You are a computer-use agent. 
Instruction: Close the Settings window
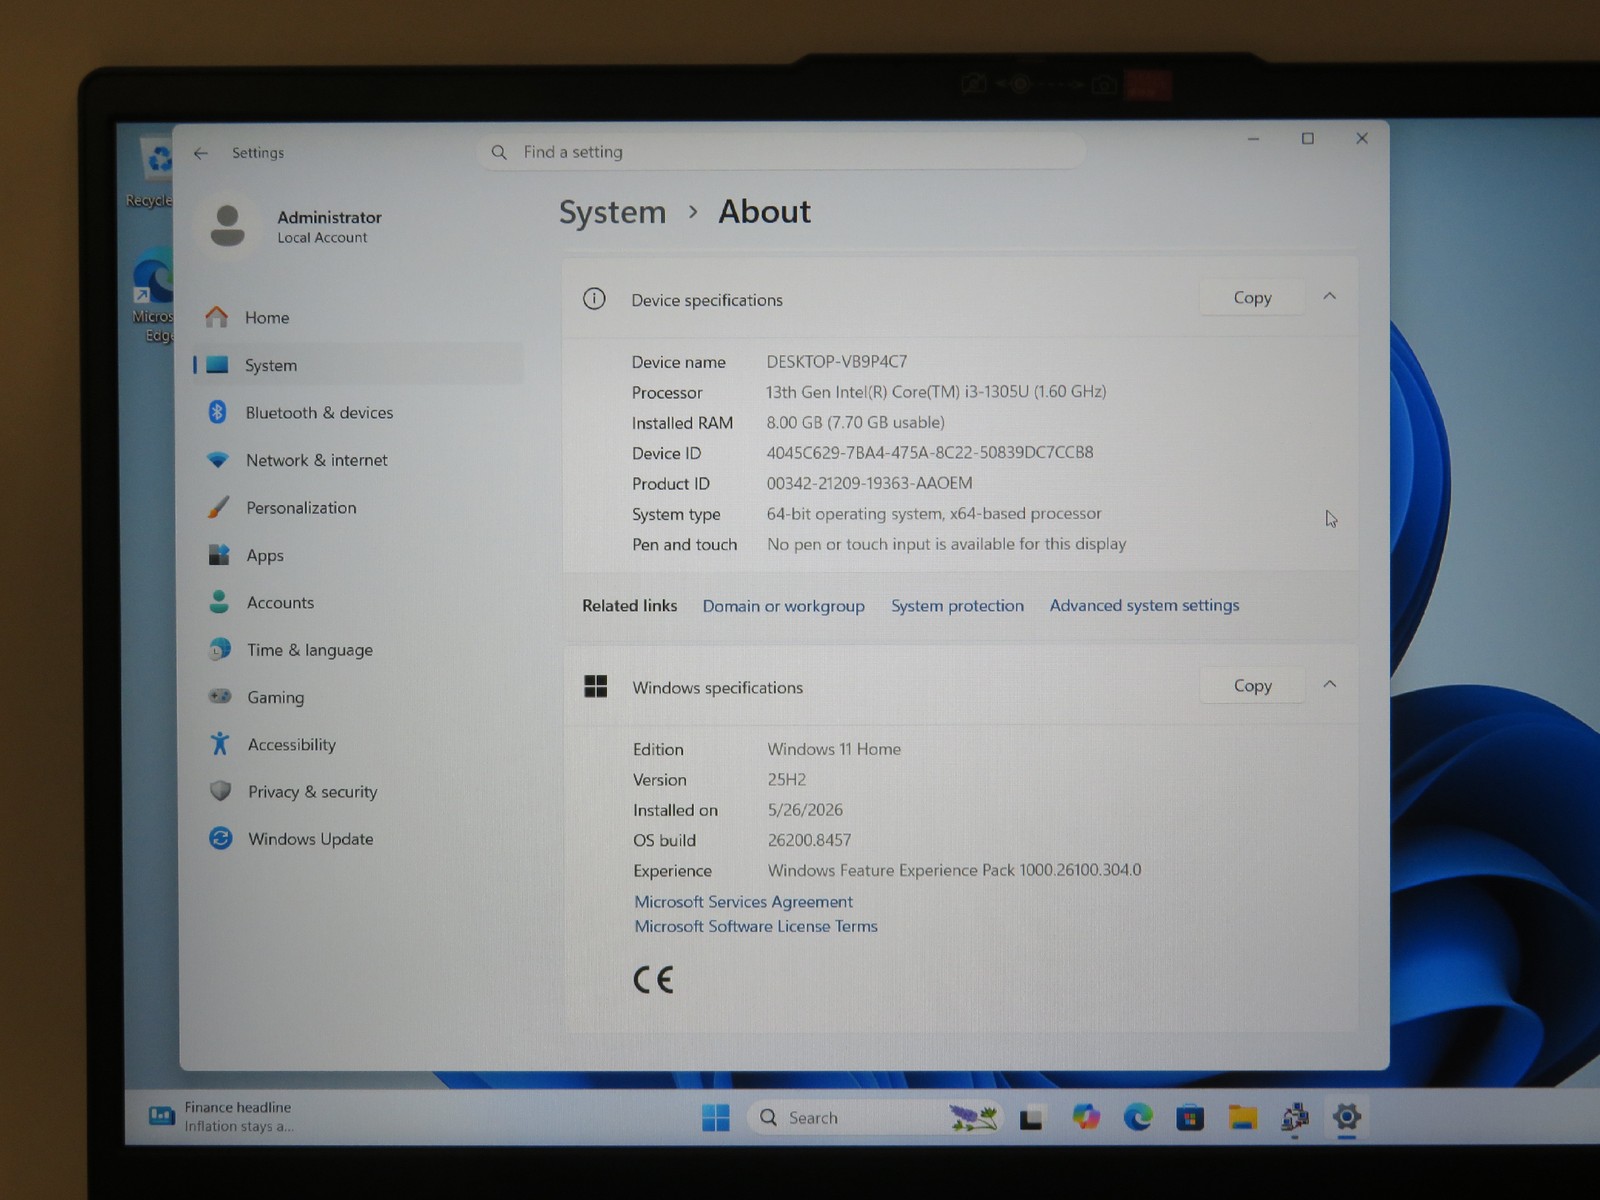click(1361, 138)
